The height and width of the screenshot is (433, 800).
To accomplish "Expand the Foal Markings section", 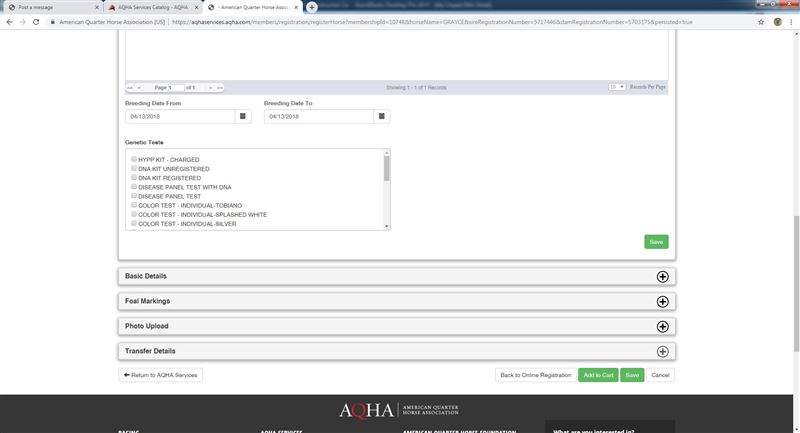I will [x=662, y=301].
